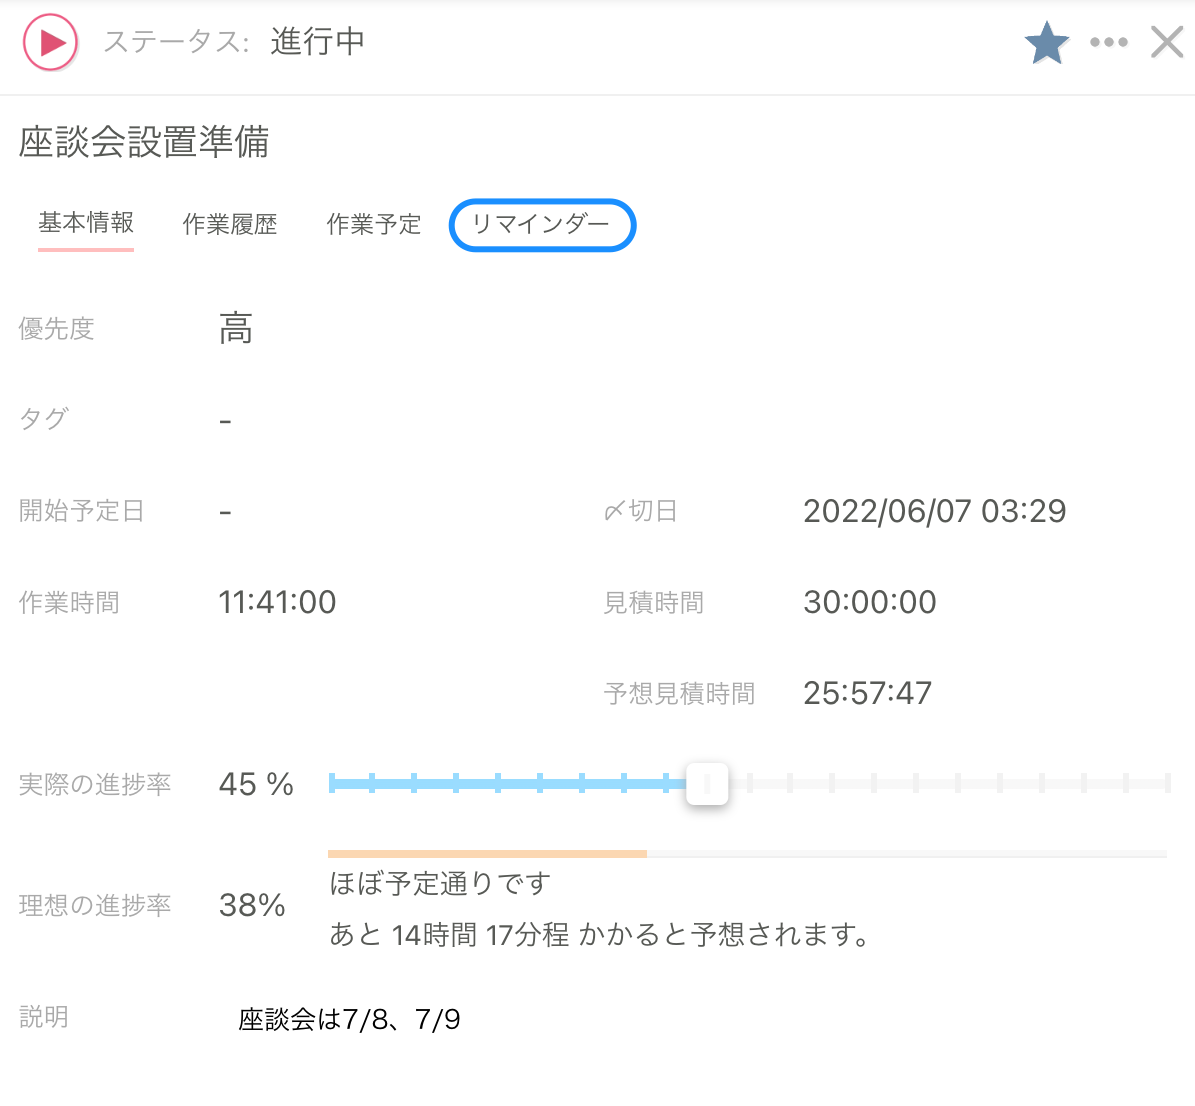This screenshot has width=1195, height=1106.
Task: Click the status value 進行中
Action: pos(317,42)
